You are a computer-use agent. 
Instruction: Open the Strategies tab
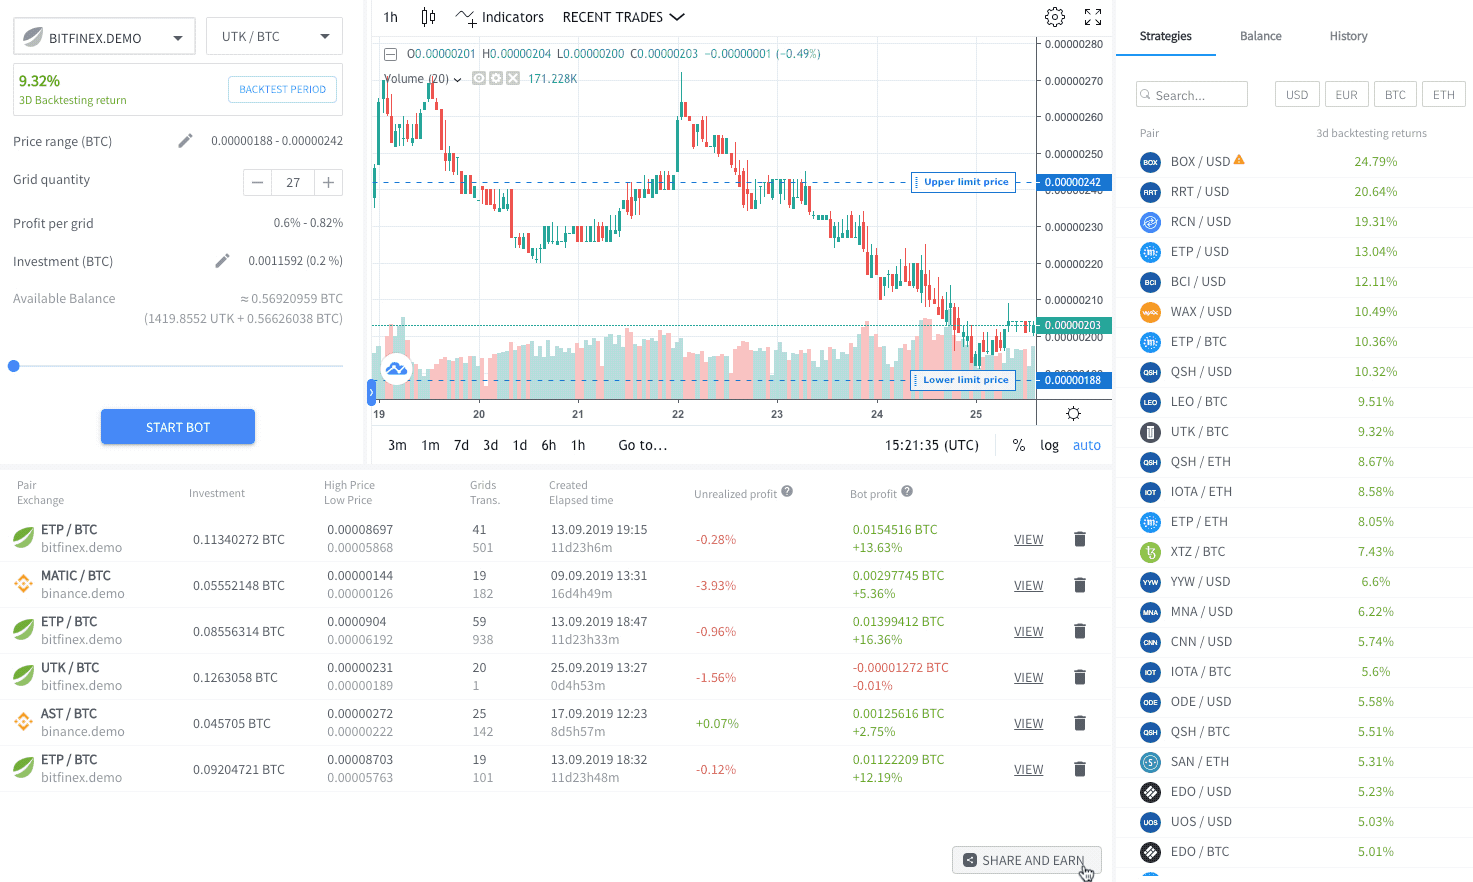pyautogui.click(x=1165, y=36)
